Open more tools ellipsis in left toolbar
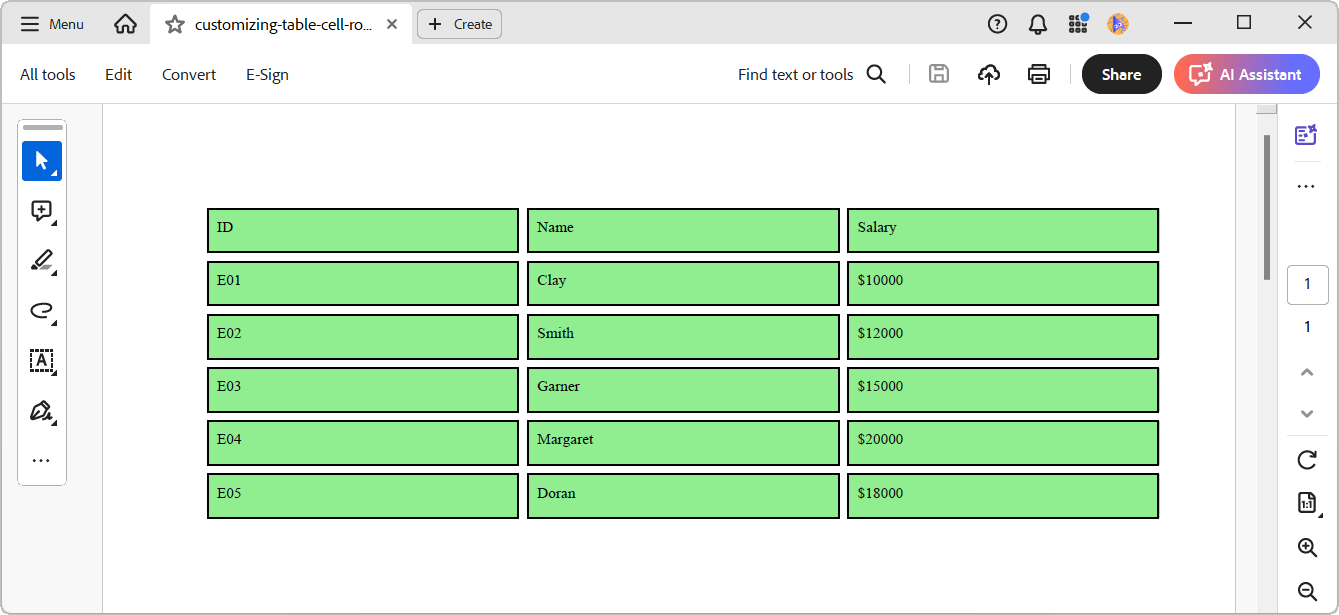1339x615 pixels. tap(41, 461)
